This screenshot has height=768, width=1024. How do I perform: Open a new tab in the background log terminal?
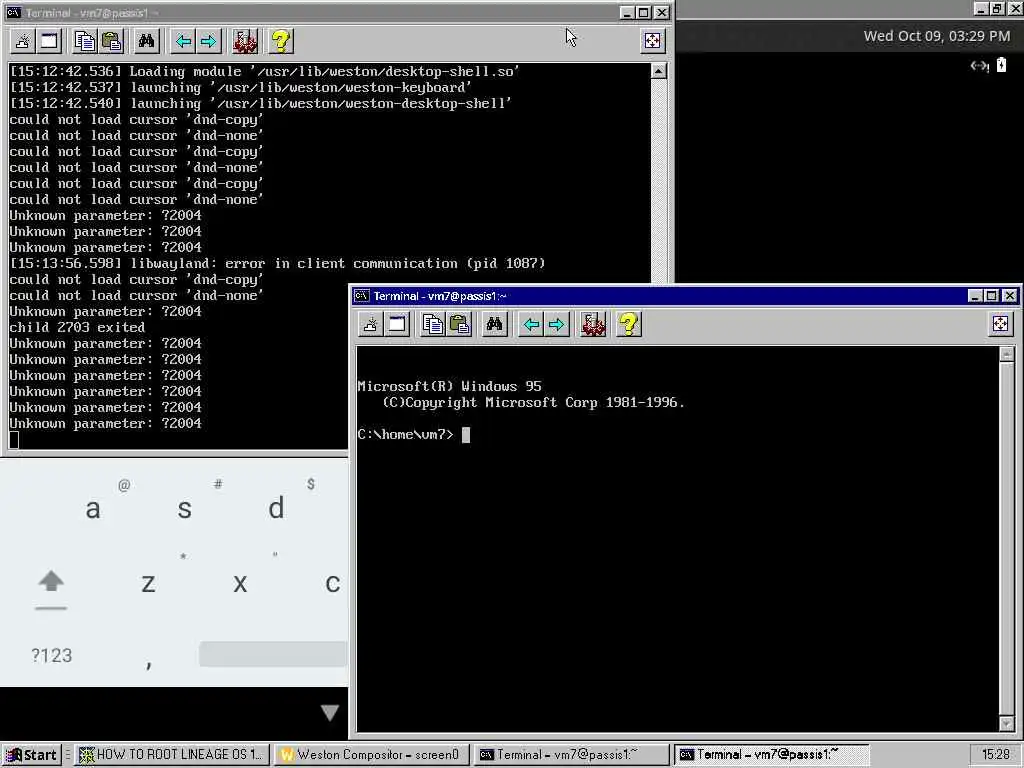pyautogui.click(x=23, y=41)
